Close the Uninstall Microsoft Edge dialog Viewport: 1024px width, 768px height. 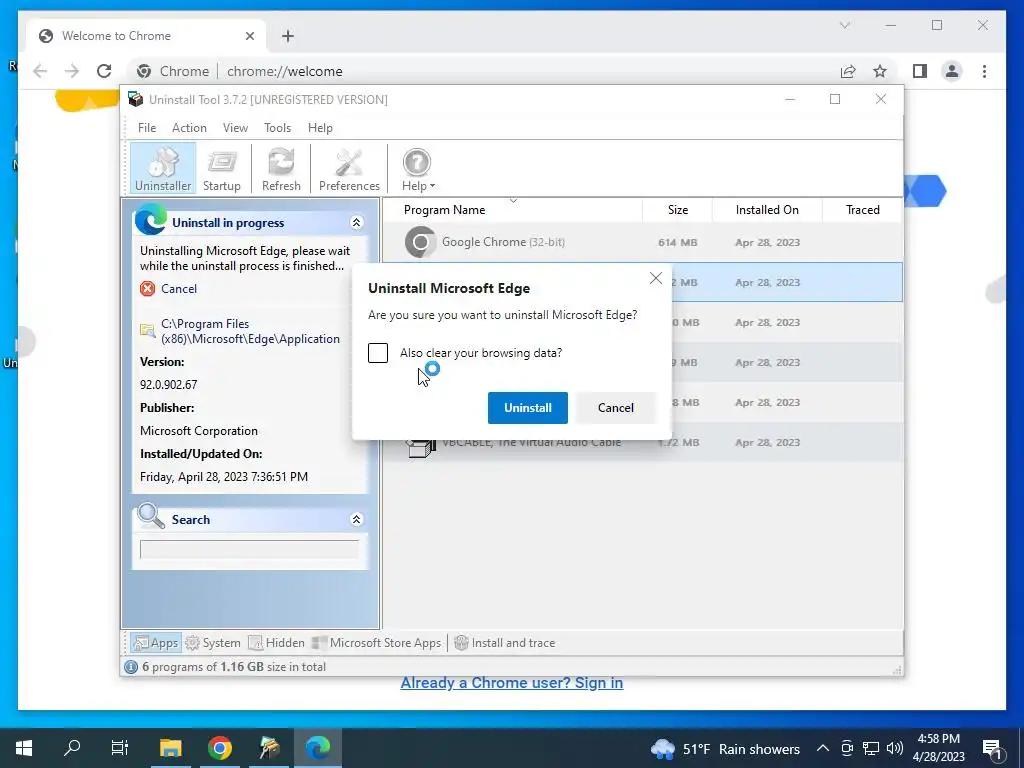(656, 278)
